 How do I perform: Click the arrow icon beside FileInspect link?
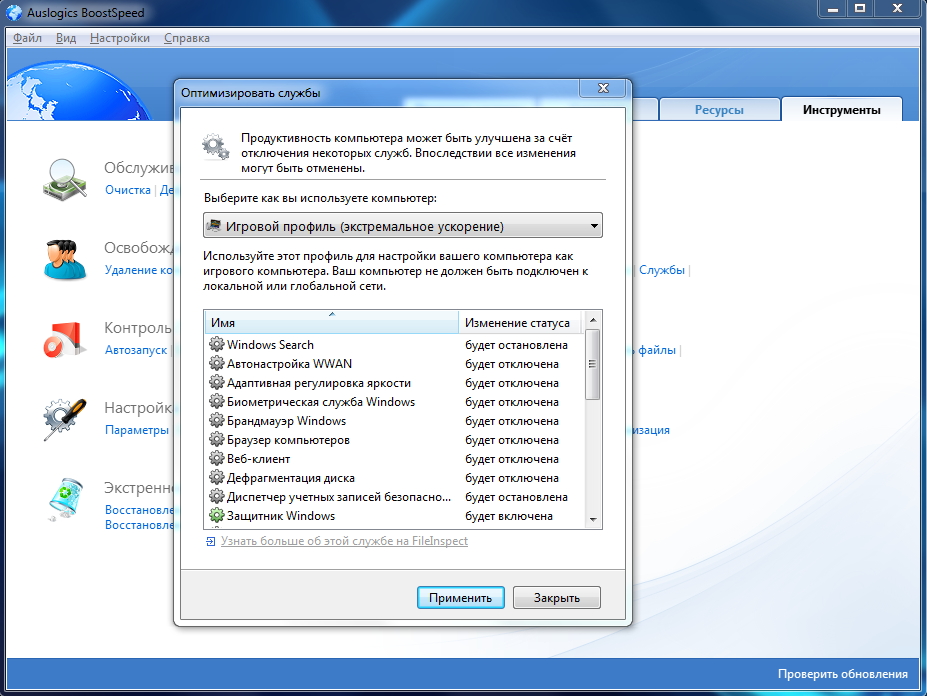[x=210, y=541]
